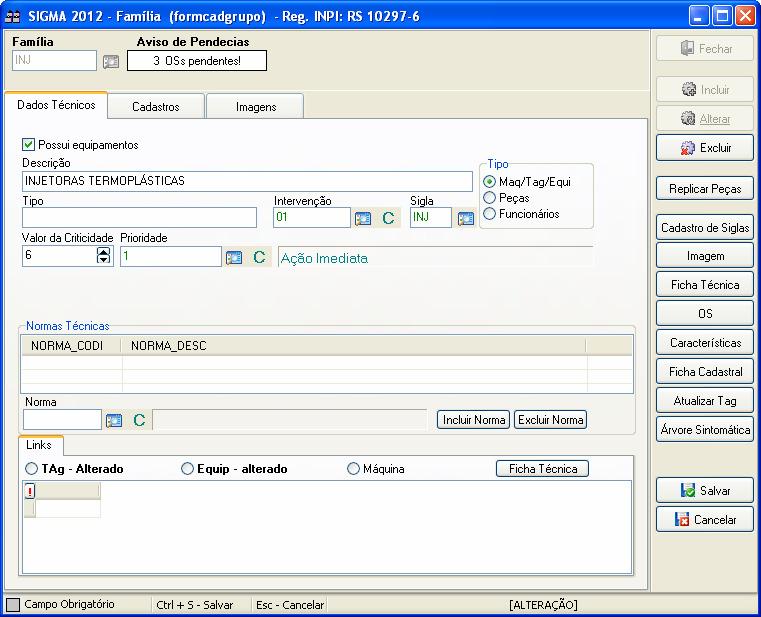Viewport: 761px width, 617px height.
Task: Toggle the Possui equipamentos checkbox
Action: pyautogui.click(x=28, y=145)
